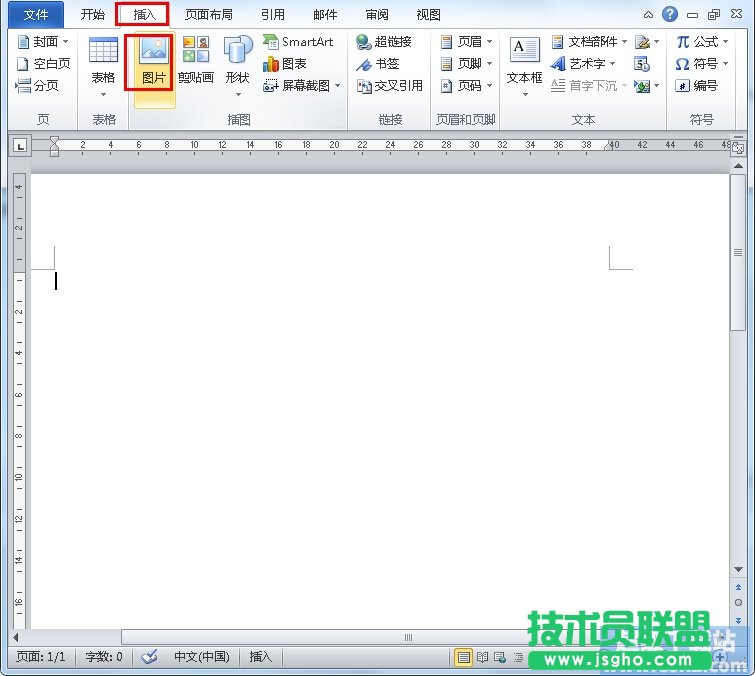Insert a 空白页 (Blank Page)

[43, 64]
